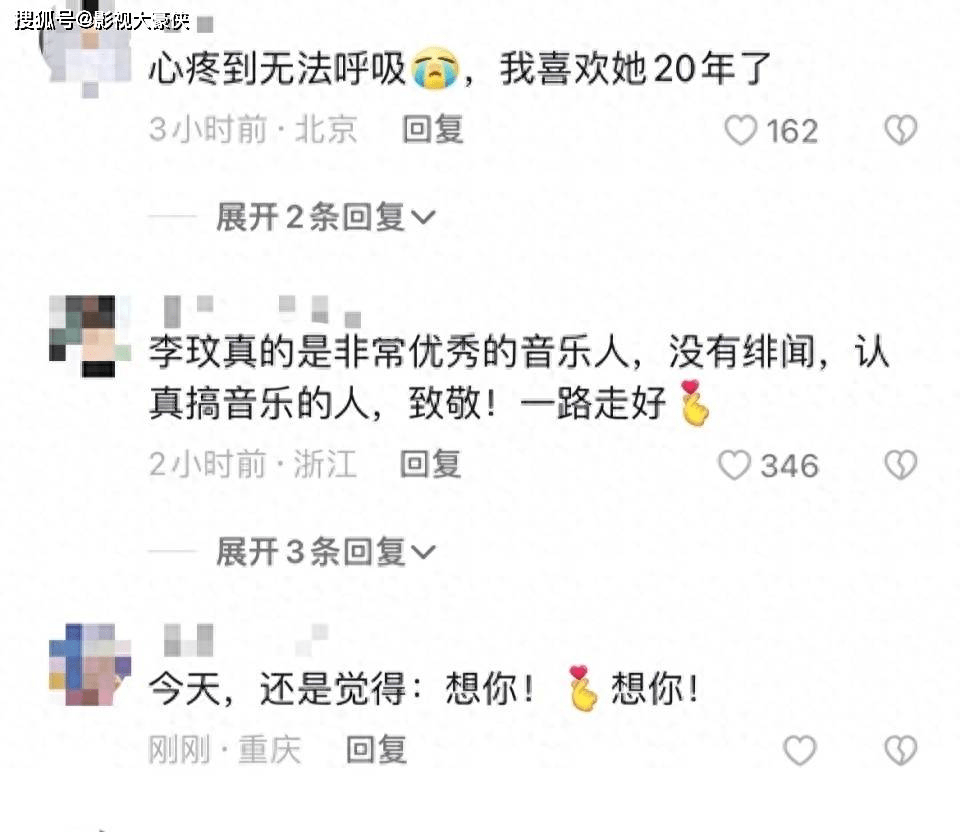Open username above 今天，还是觉得 comment

246,640
